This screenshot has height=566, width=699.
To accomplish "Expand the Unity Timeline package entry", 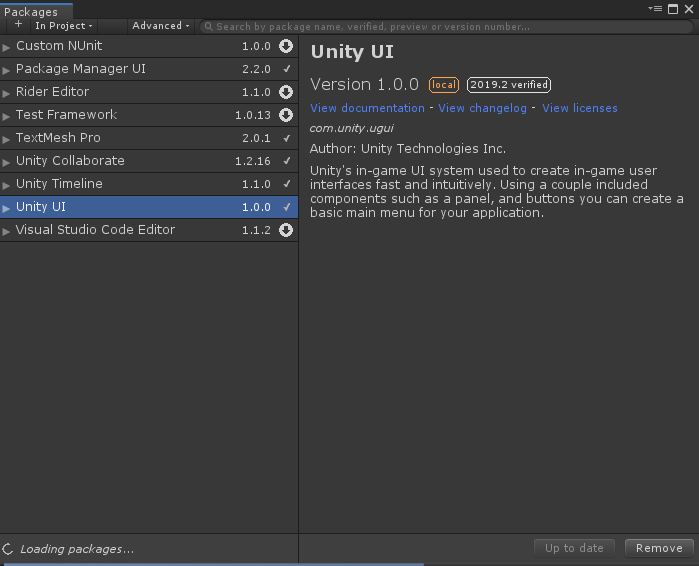I will point(7,185).
